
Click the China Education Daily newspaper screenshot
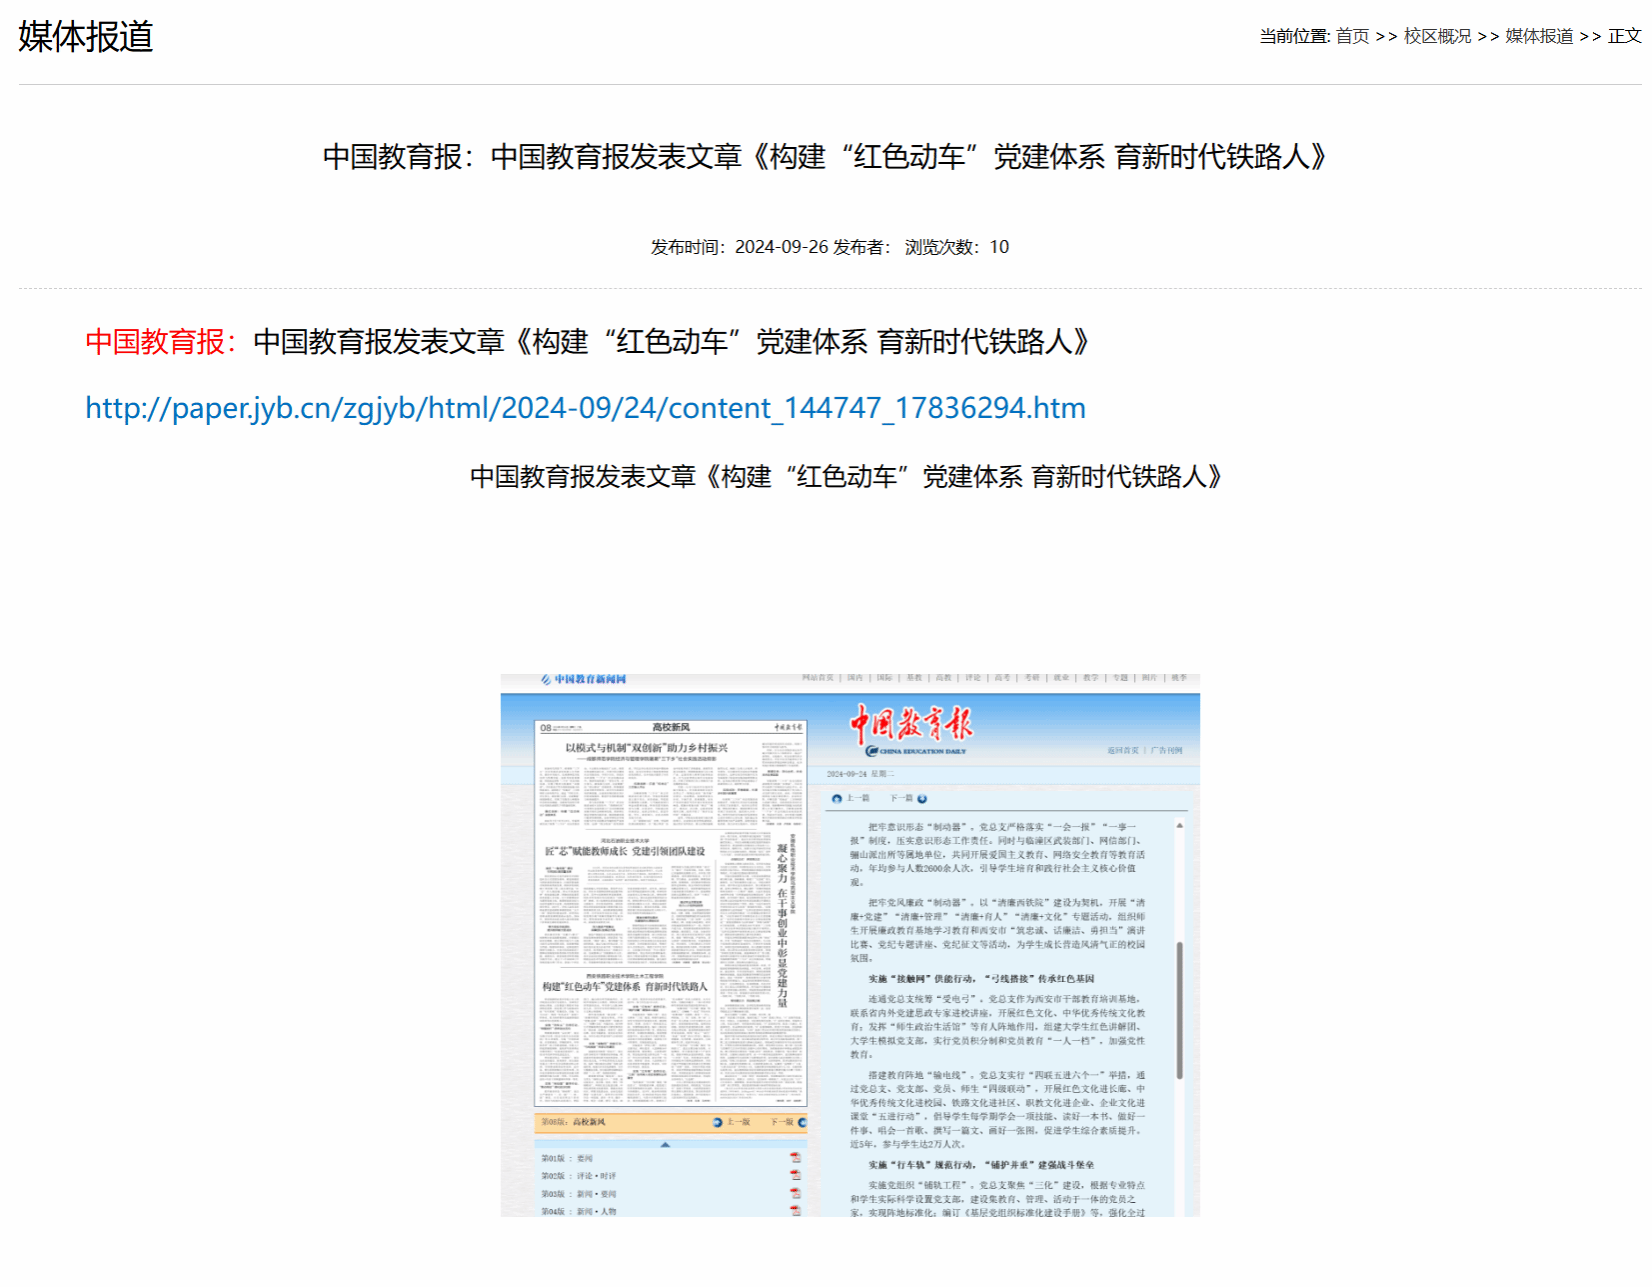click(850, 945)
